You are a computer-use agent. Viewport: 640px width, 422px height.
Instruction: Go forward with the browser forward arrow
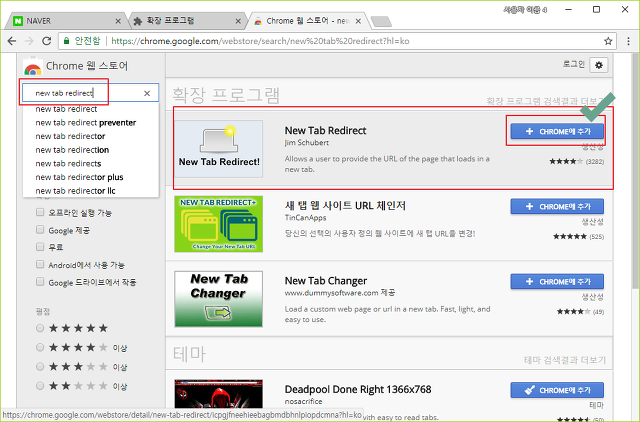(x=29, y=41)
